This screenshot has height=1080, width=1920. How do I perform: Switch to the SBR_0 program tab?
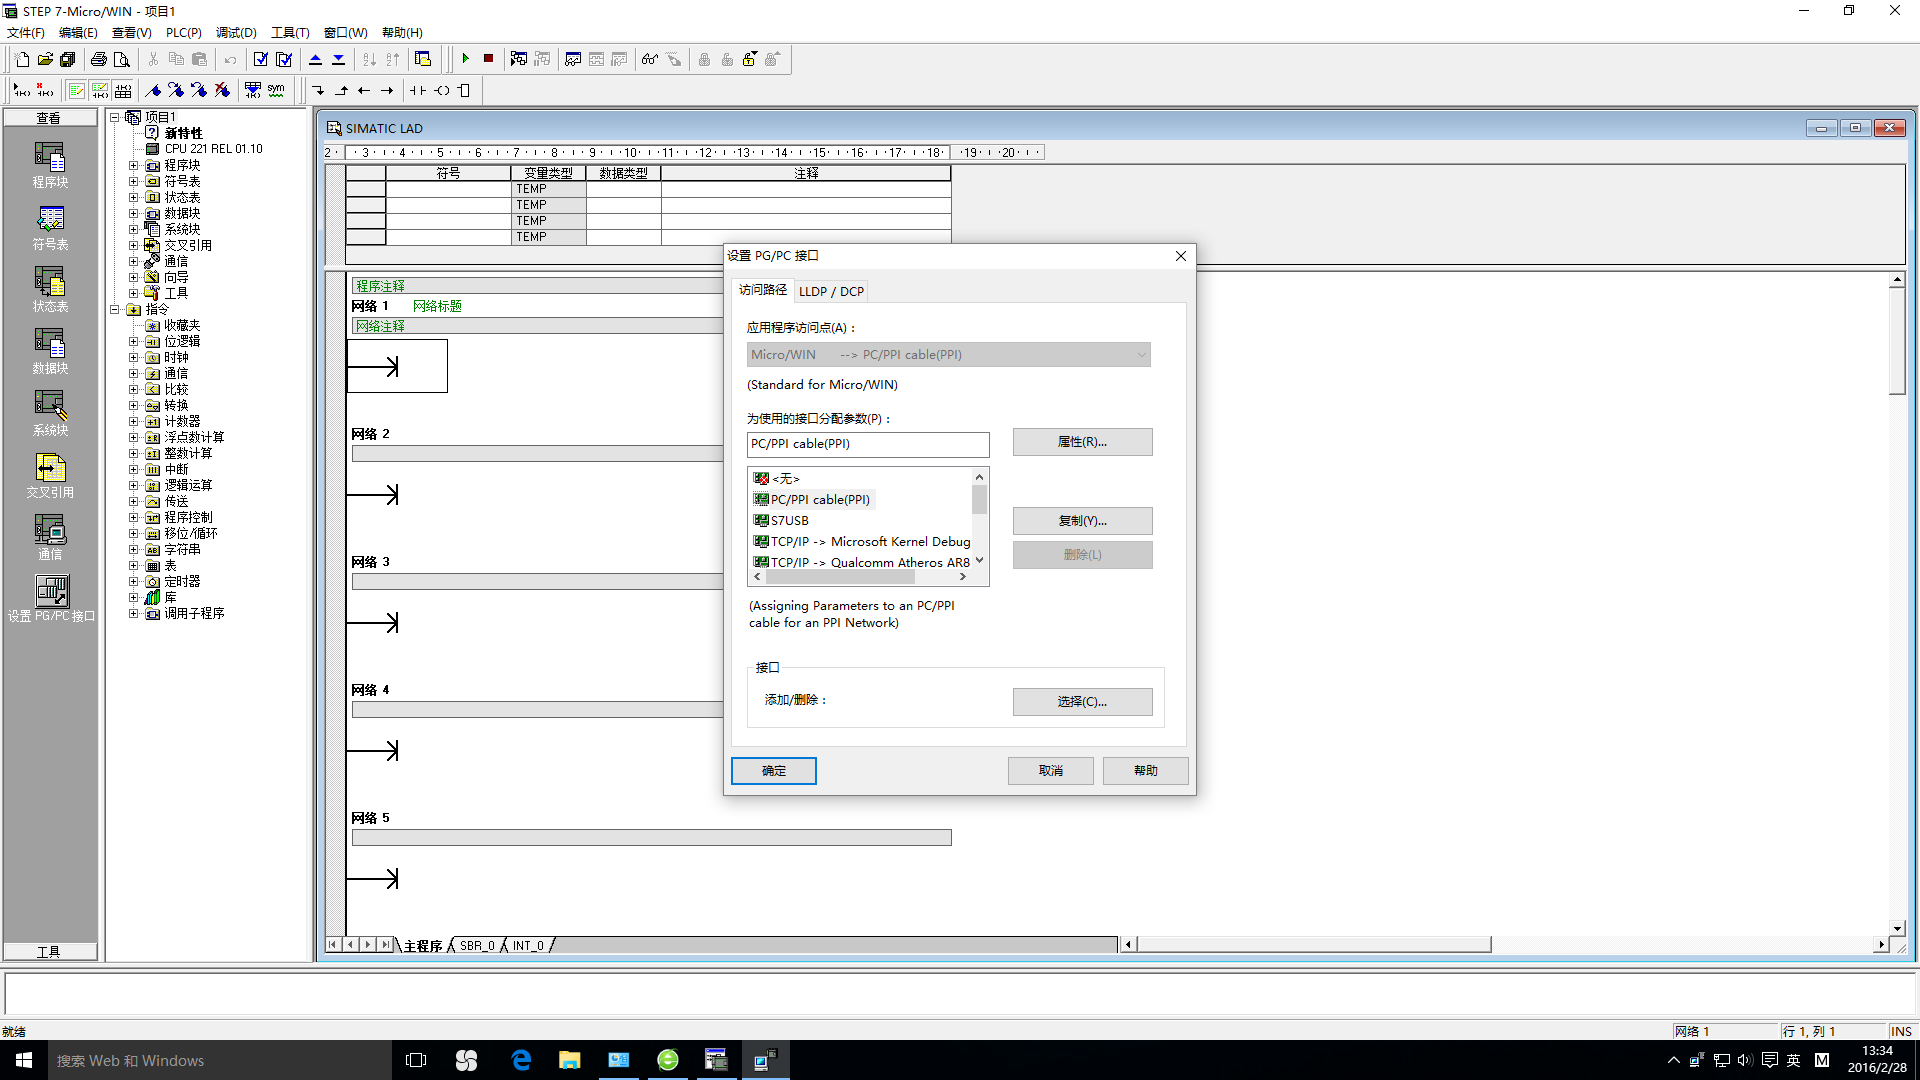point(477,946)
